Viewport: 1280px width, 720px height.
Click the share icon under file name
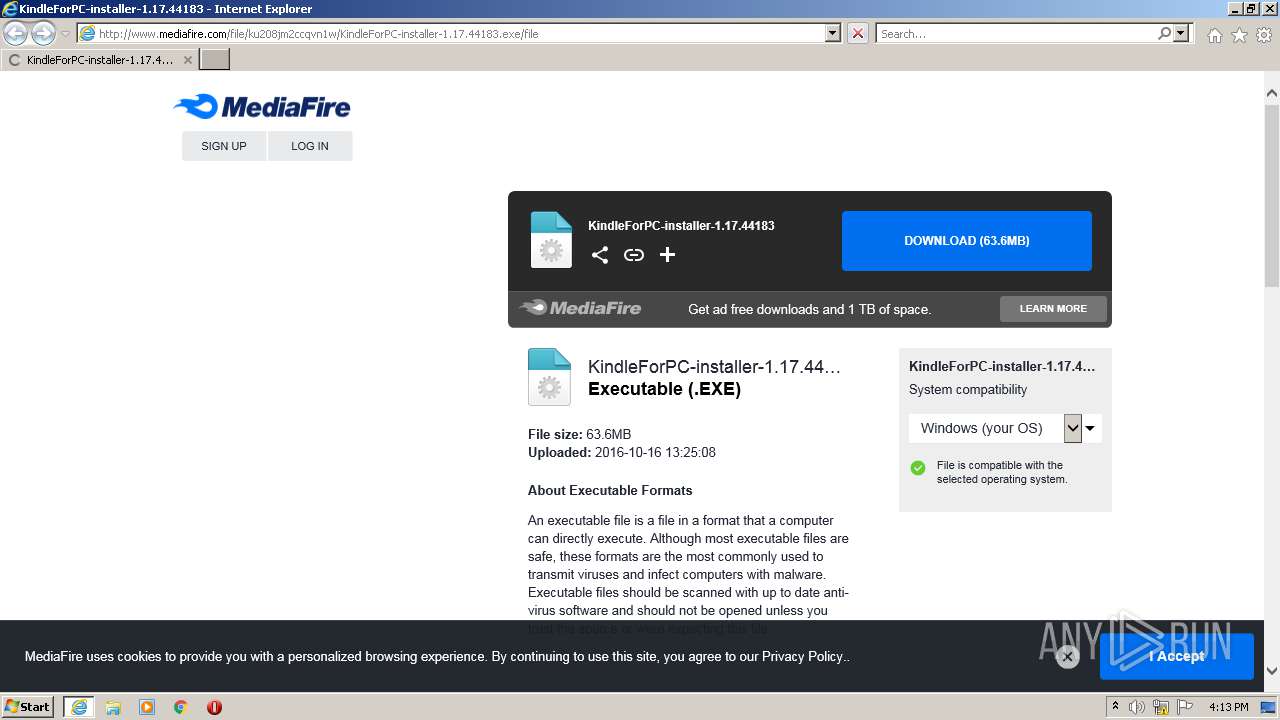coord(600,255)
